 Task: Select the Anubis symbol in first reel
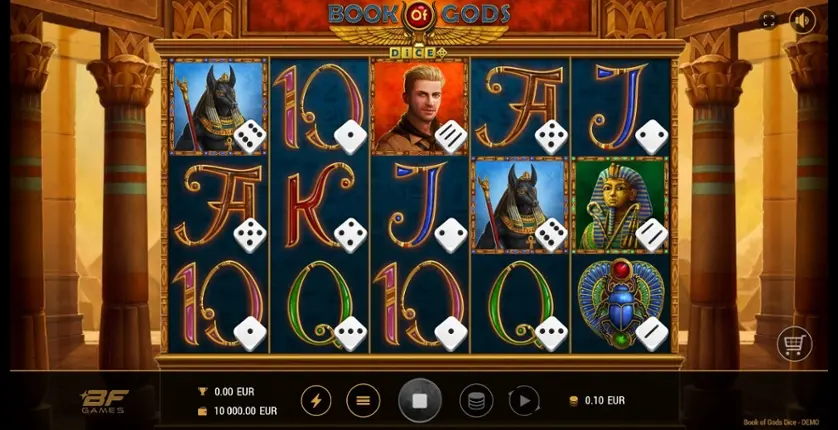(218, 106)
